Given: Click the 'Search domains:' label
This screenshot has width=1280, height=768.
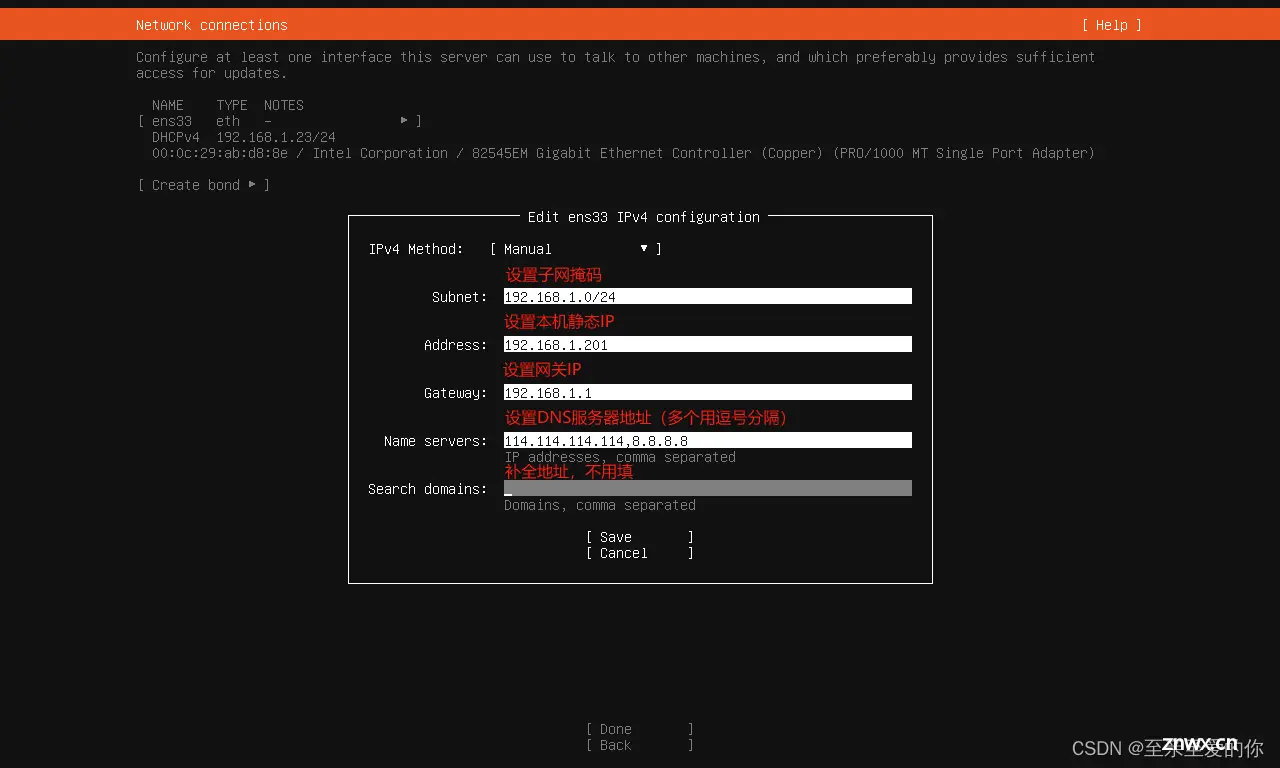Looking at the screenshot, I should [428, 489].
